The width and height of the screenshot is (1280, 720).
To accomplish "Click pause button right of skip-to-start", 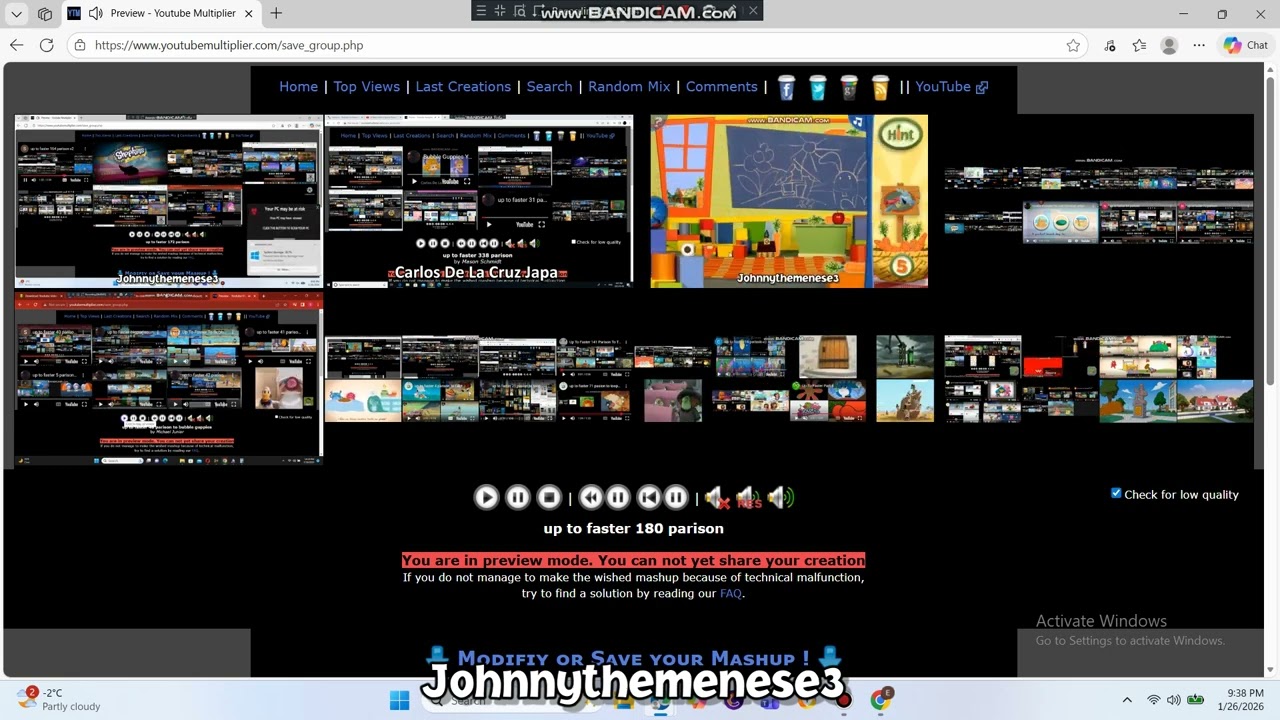I will tap(676, 497).
